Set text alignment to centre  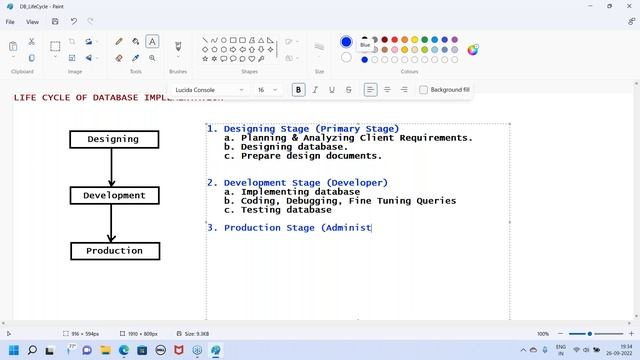[x=387, y=90]
